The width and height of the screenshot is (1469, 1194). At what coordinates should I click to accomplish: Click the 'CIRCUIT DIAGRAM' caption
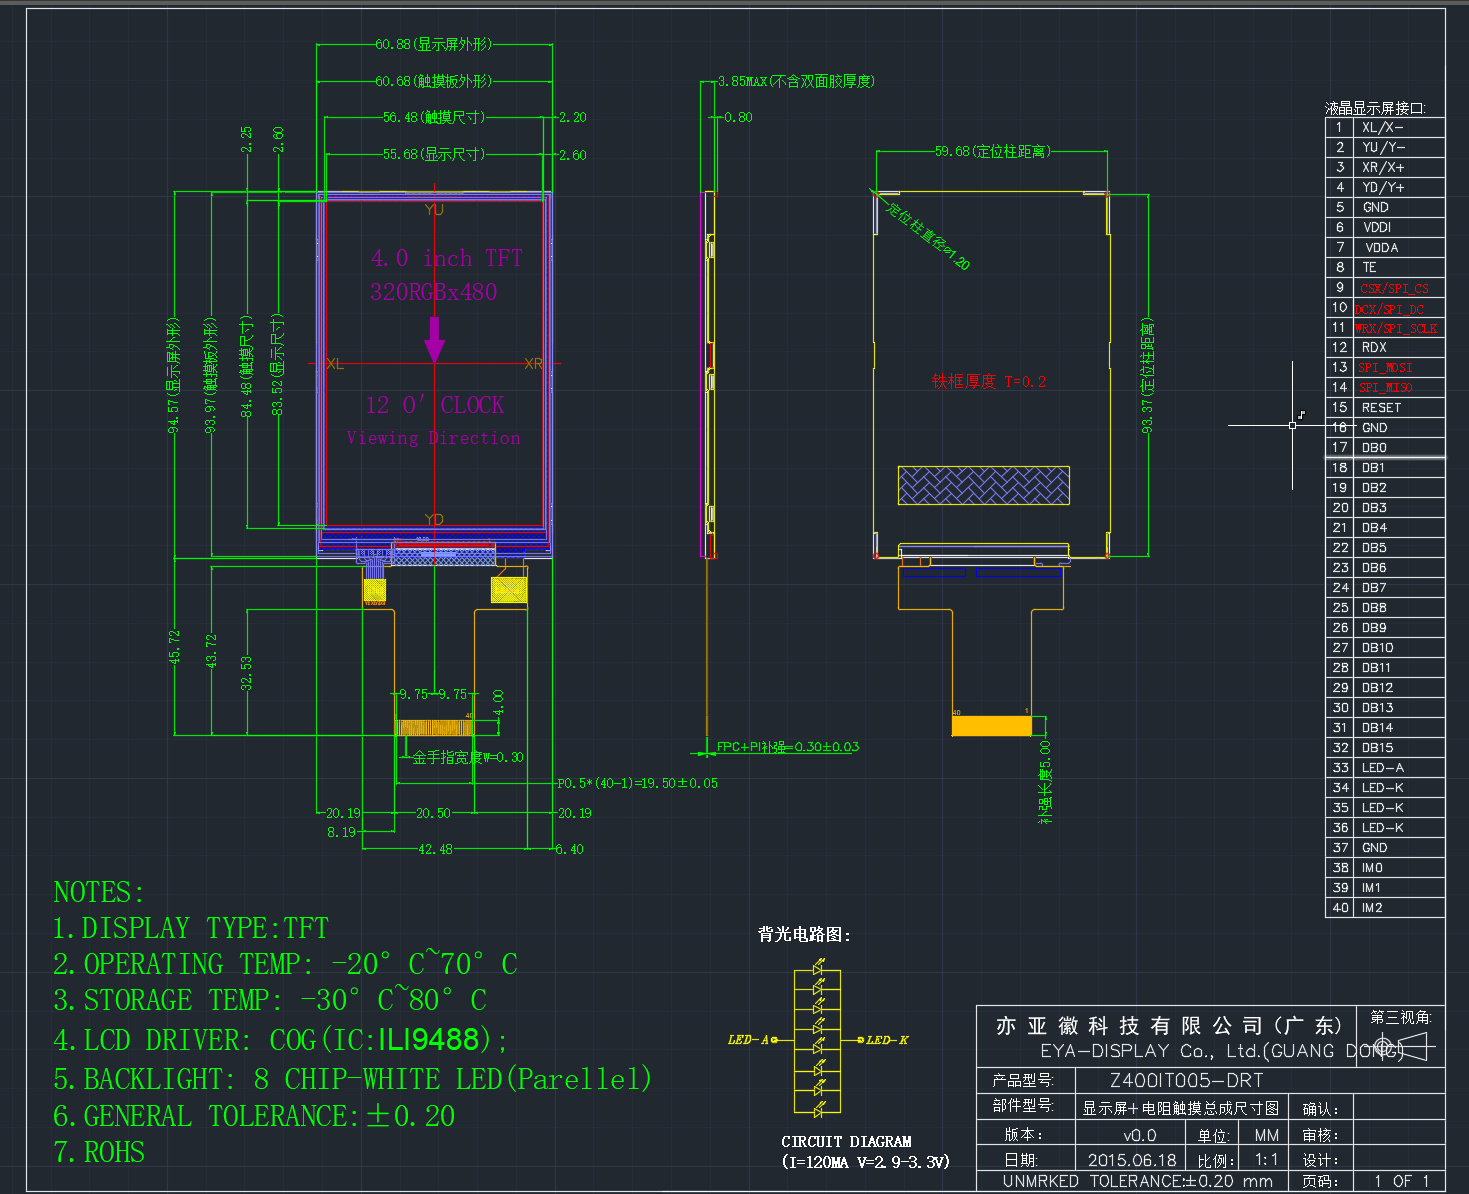tap(846, 1141)
